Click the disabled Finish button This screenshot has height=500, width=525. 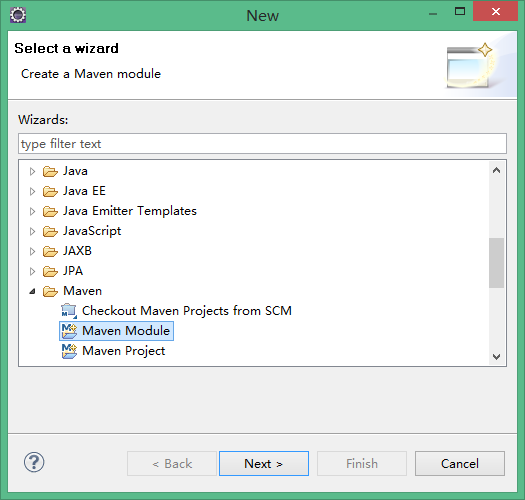tap(362, 463)
